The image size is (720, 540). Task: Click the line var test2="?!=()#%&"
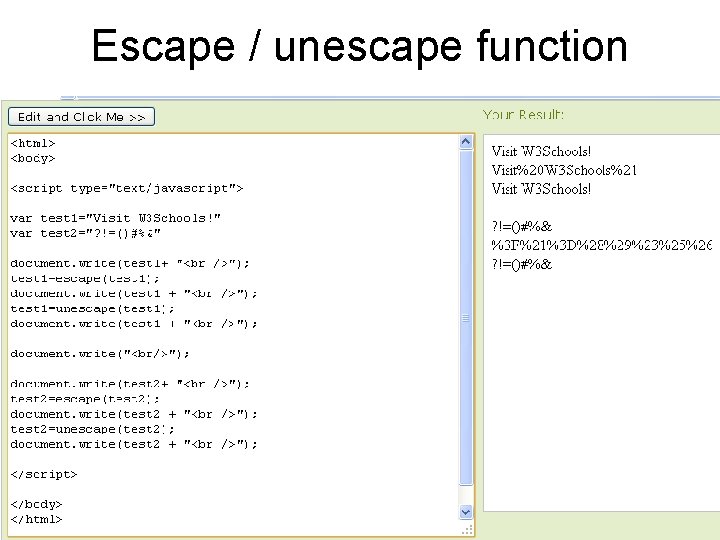[x=85, y=233]
